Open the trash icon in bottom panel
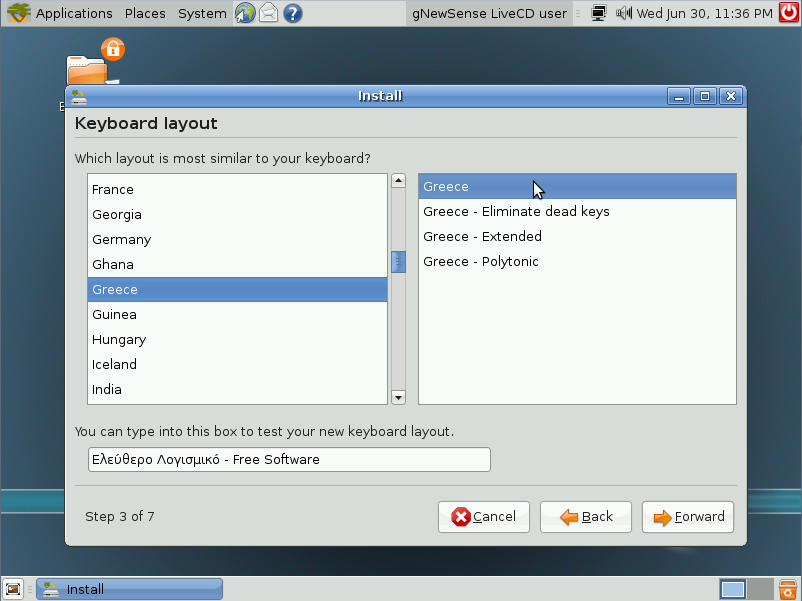The image size is (802, 601). point(788,589)
